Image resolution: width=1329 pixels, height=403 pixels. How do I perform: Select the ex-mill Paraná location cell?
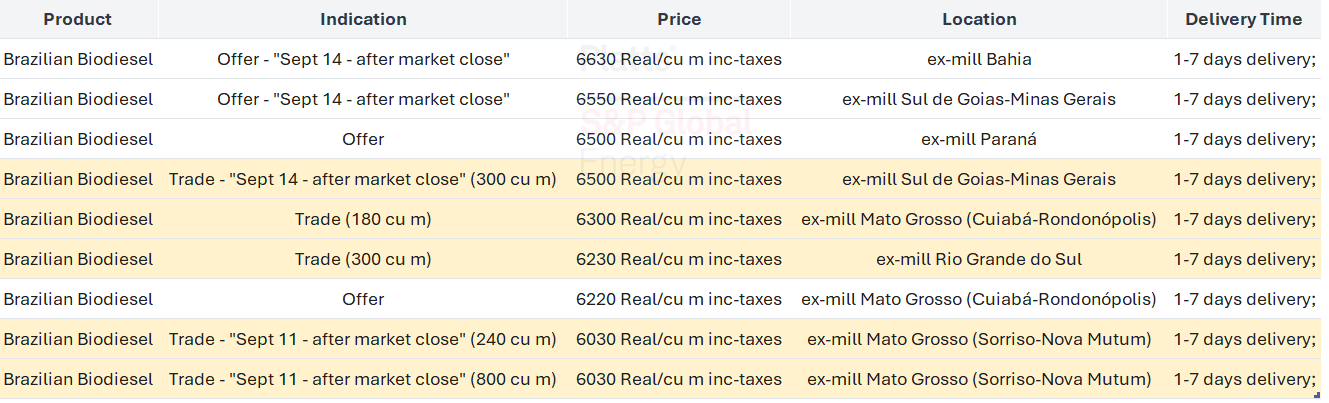[x=979, y=139]
